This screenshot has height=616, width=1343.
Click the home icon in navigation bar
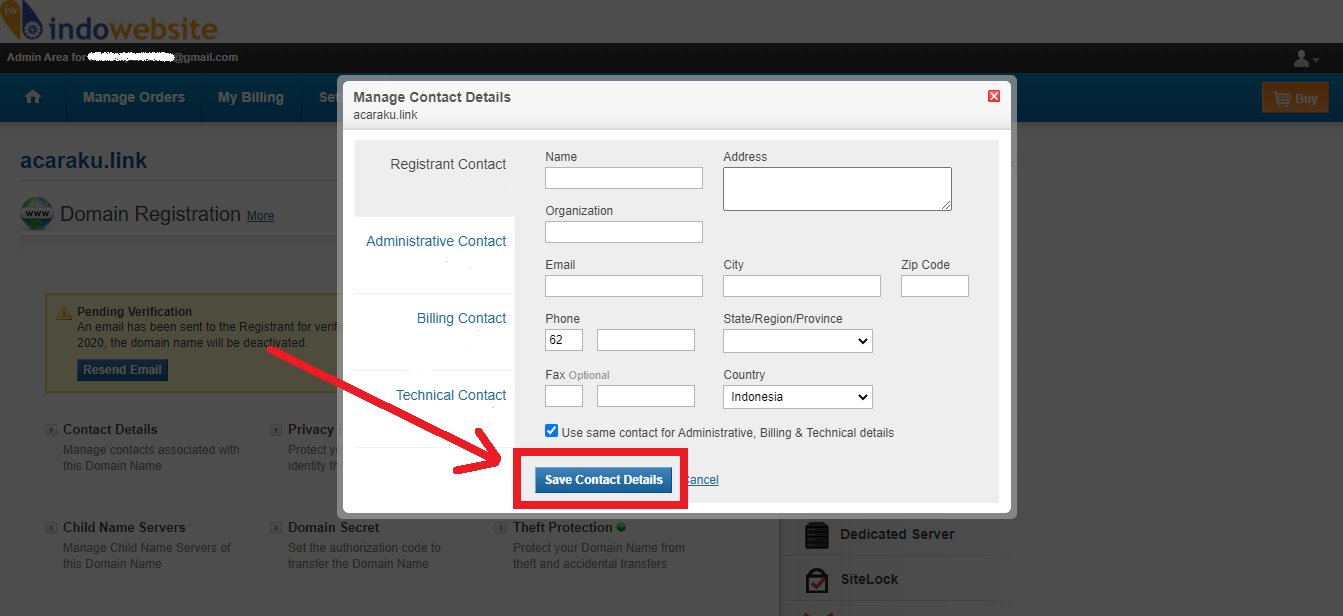coord(33,97)
